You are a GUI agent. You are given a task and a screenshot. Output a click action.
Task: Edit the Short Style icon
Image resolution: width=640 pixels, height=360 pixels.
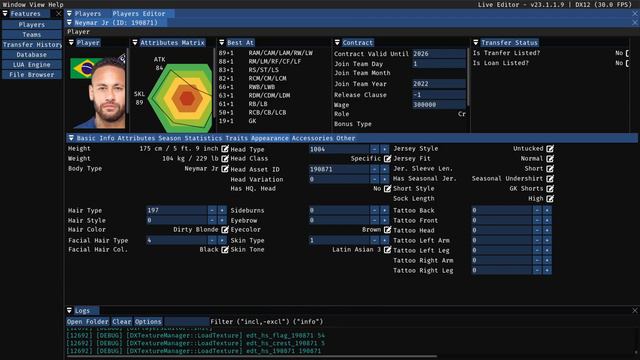(550, 189)
